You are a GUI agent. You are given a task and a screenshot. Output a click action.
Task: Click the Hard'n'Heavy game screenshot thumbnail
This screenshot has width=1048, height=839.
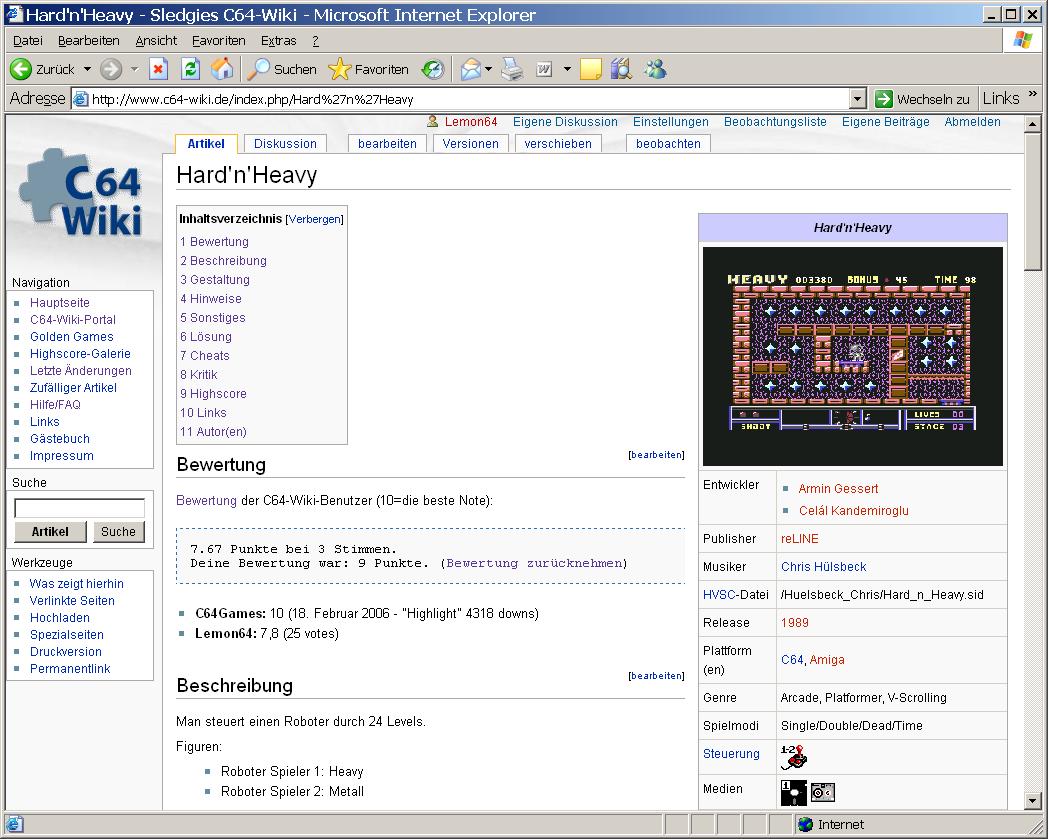852,356
